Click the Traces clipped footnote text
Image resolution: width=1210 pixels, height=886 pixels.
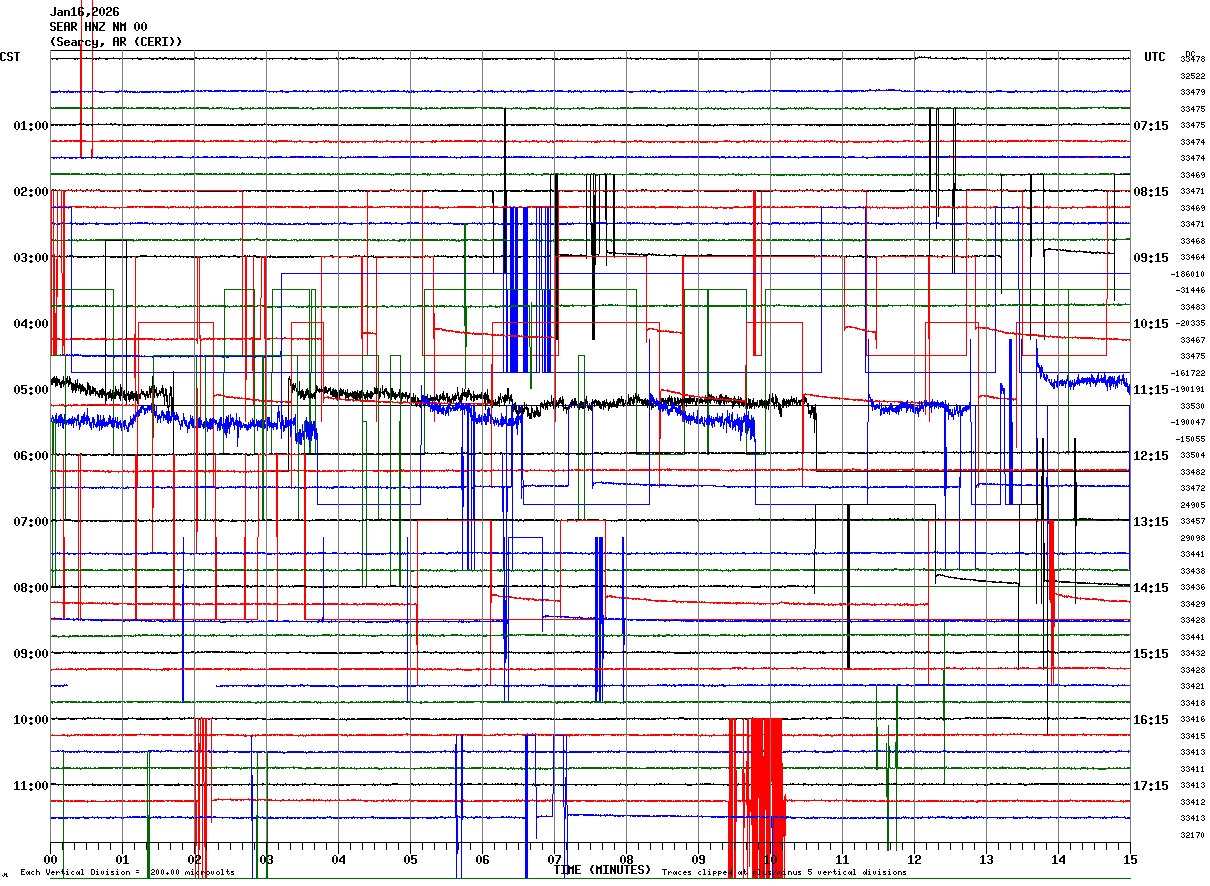click(784, 873)
